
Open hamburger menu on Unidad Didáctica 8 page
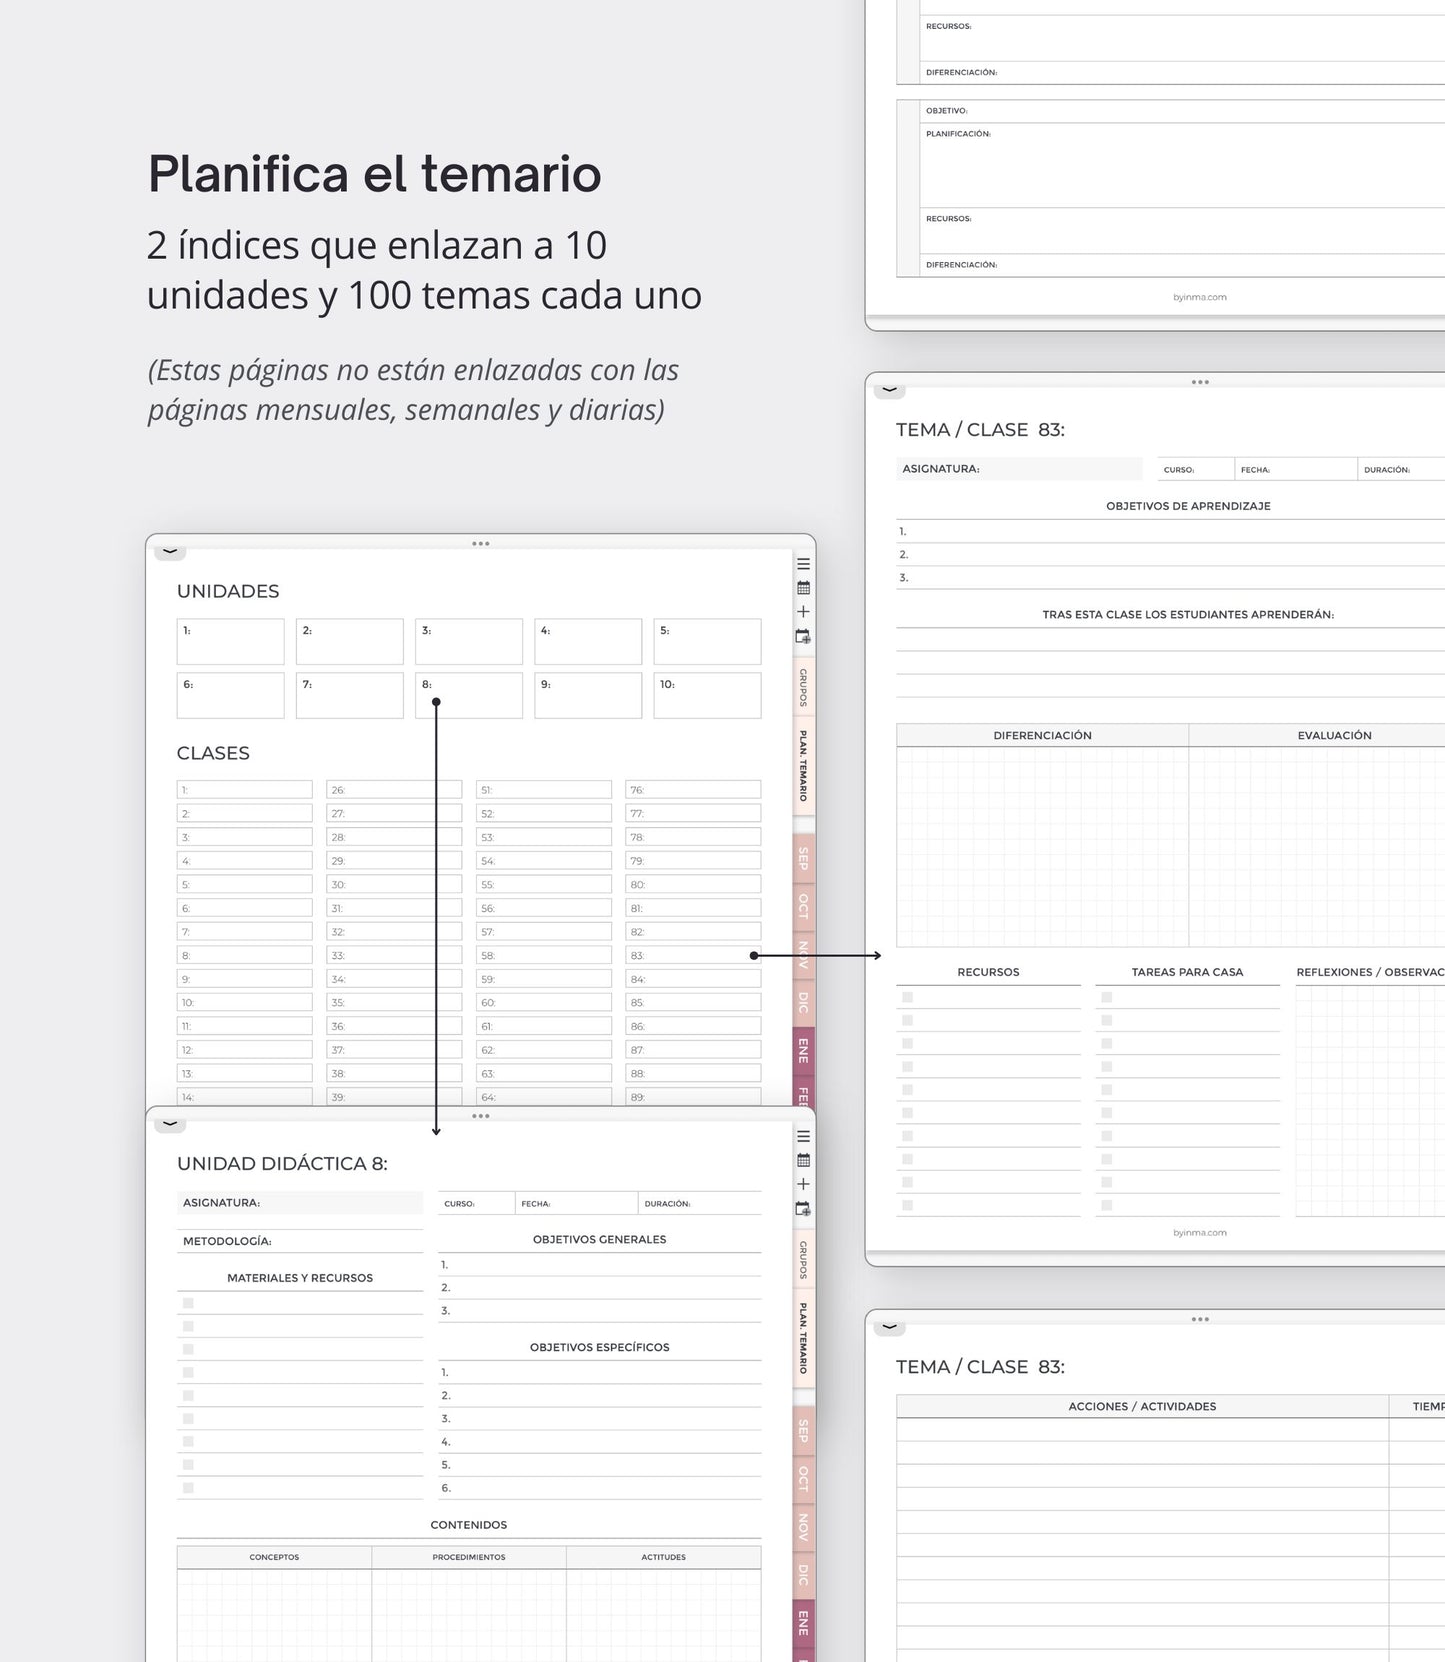pyautogui.click(x=803, y=1136)
